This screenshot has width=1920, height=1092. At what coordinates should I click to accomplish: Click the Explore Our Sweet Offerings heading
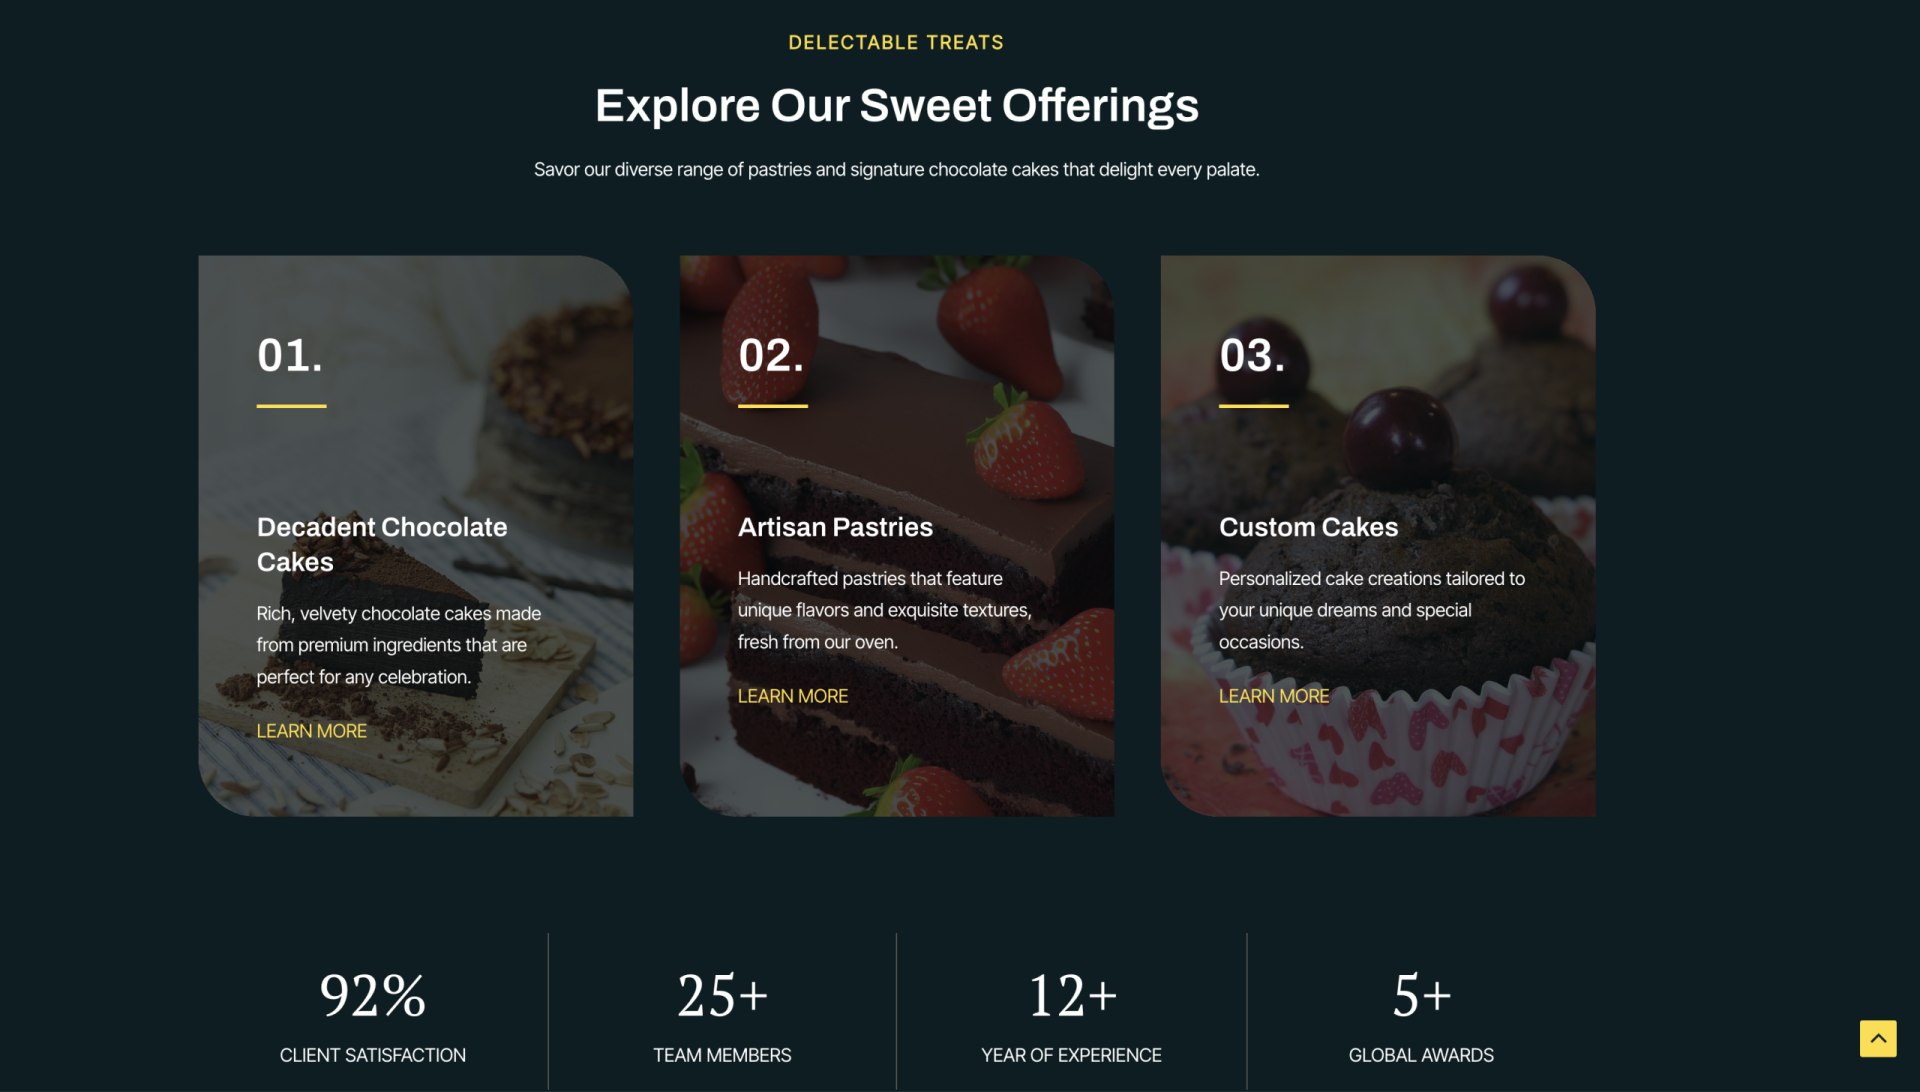(x=896, y=105)
